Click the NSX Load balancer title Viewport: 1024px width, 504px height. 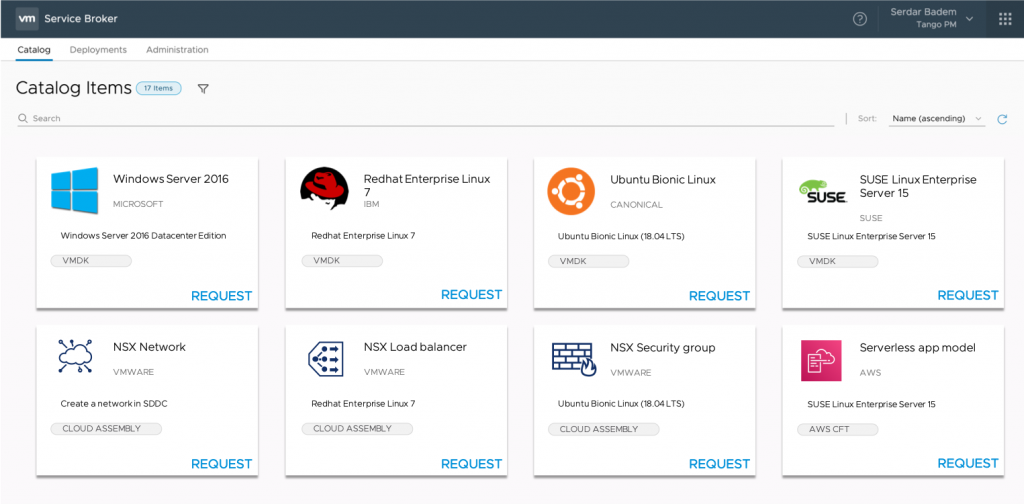pos(415,347)
